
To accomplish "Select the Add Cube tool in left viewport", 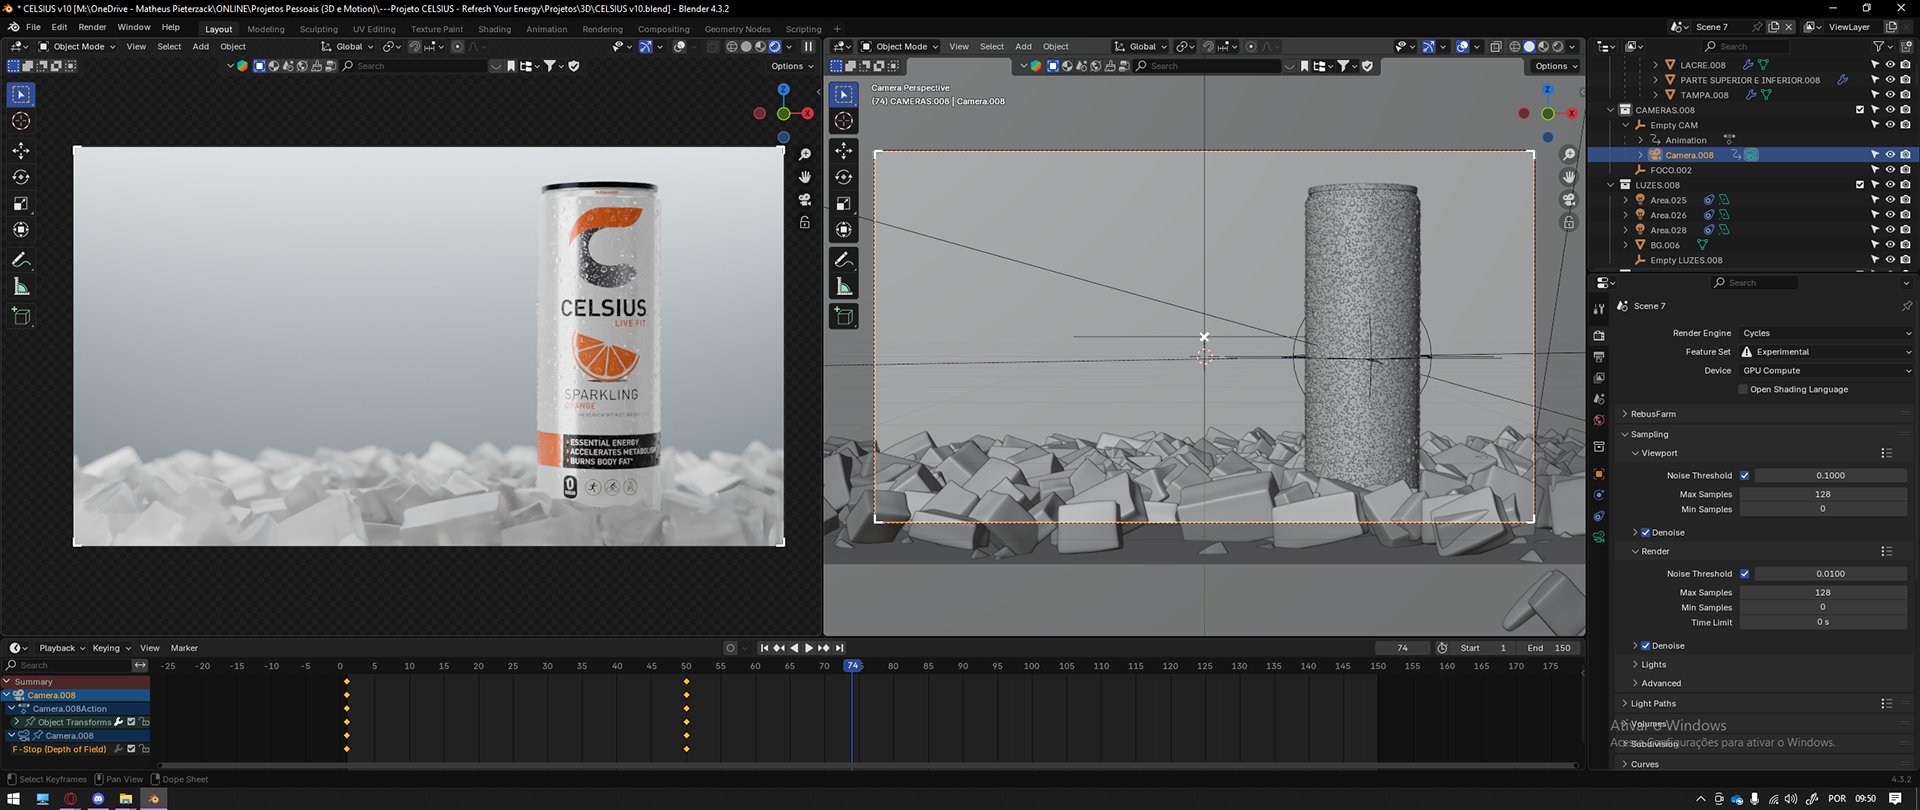I will coord(21,317).
